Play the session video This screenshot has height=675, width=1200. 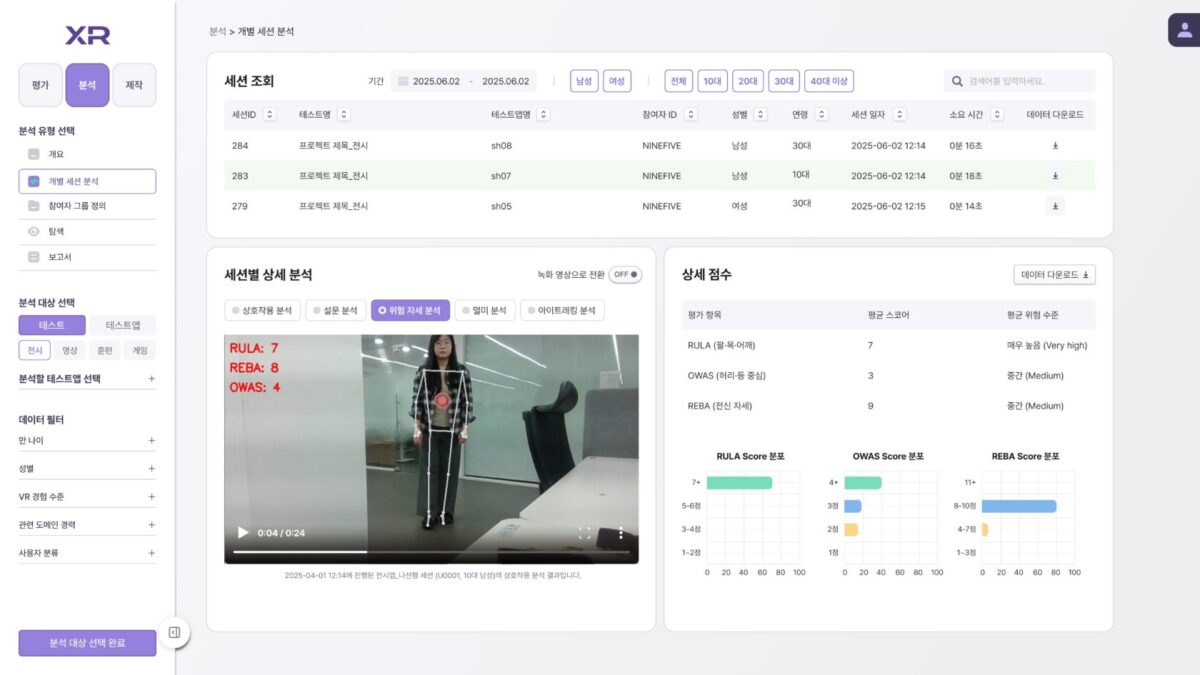(x=242, y=533)
